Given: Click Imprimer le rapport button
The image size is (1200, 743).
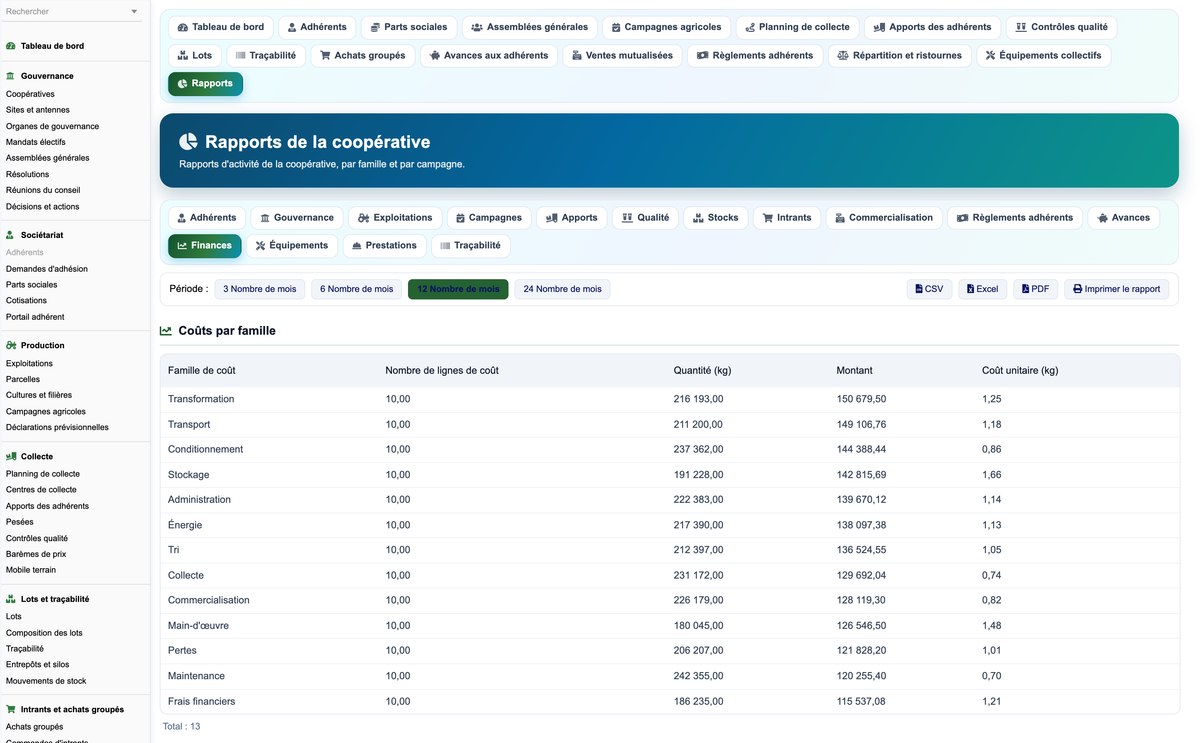Looking at the screenshot, I should click(x=1117, y=289).
